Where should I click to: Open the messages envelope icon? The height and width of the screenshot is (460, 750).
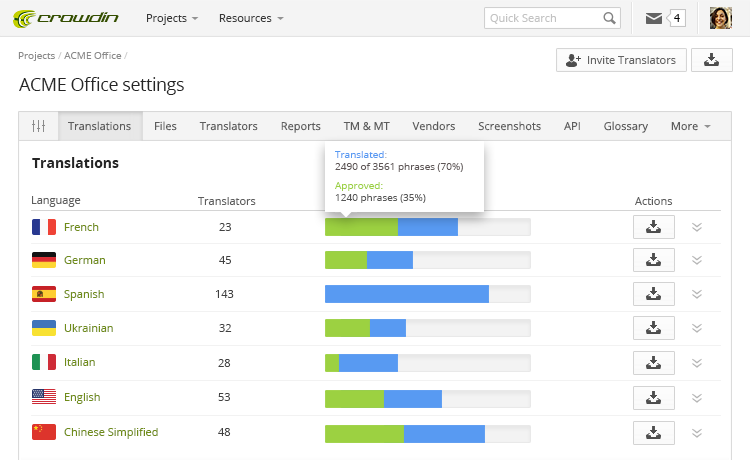point(653,18)
